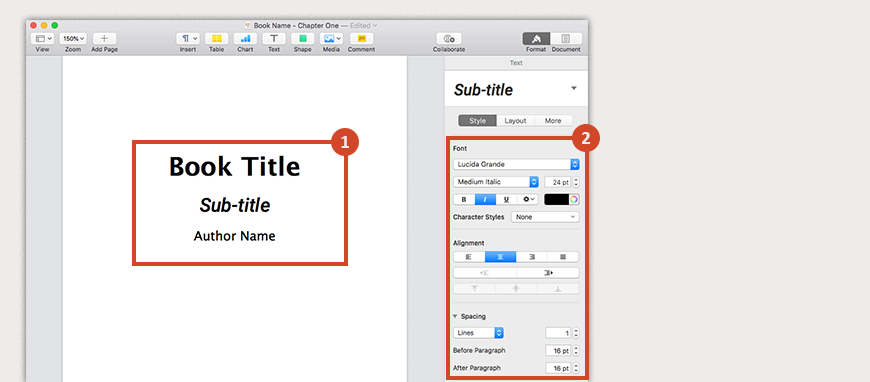The width and height of the screenshot is (870, 382).
Task: Open the Character Styles None dropdown
Action: click(545, 217)
